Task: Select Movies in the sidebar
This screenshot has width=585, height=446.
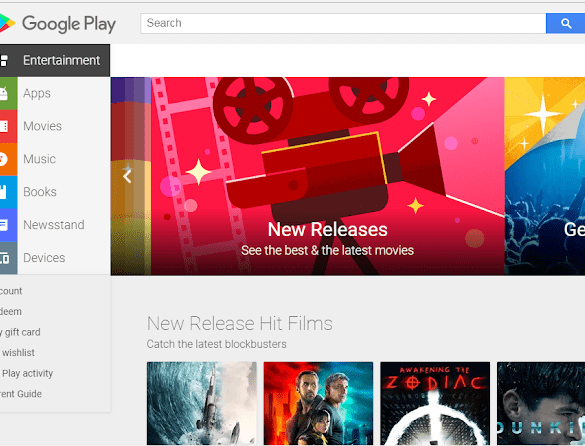Action: point(43,126)
